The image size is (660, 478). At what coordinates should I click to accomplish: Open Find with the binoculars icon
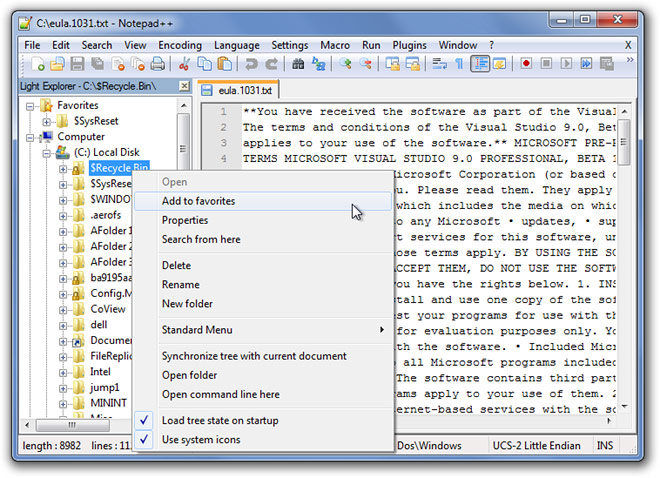(298, 64)
